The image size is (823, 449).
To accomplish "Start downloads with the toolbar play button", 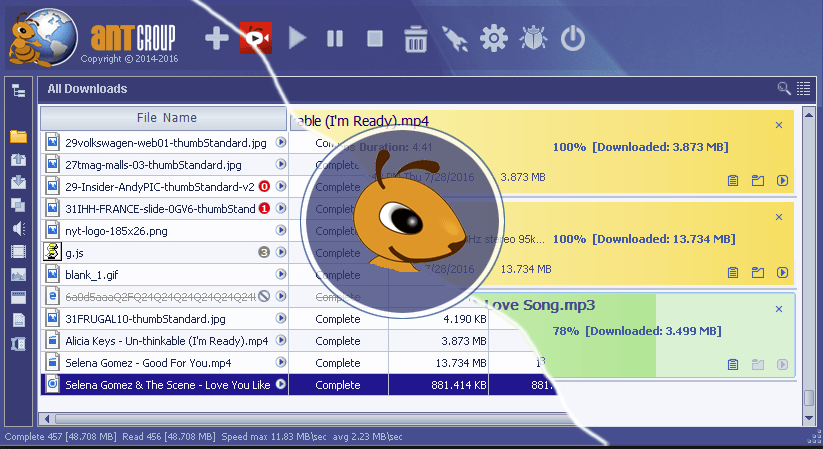I will [x=297, y=38].
